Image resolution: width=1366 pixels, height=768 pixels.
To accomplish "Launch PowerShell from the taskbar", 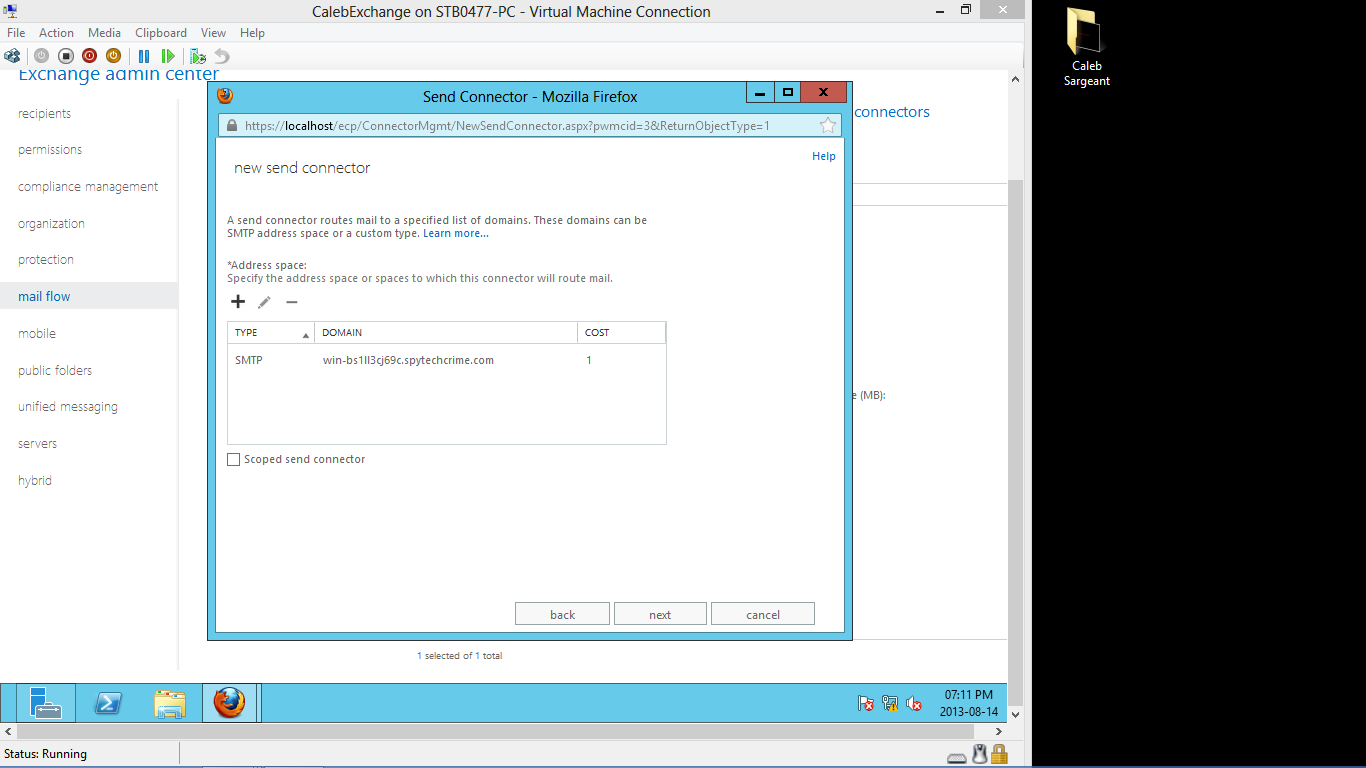I will pyautogui.click(x=108, y=703).
